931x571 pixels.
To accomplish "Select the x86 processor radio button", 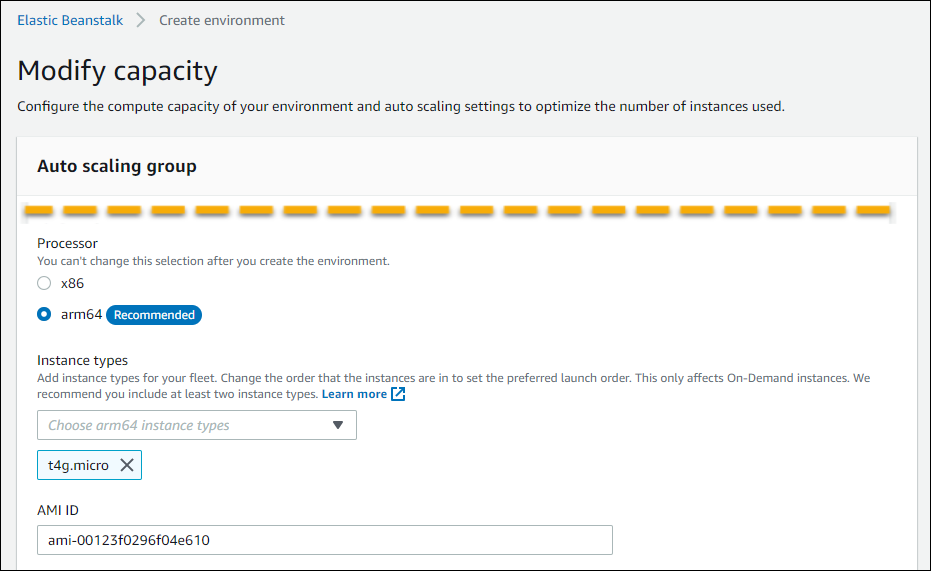I will tap(44, 283).
